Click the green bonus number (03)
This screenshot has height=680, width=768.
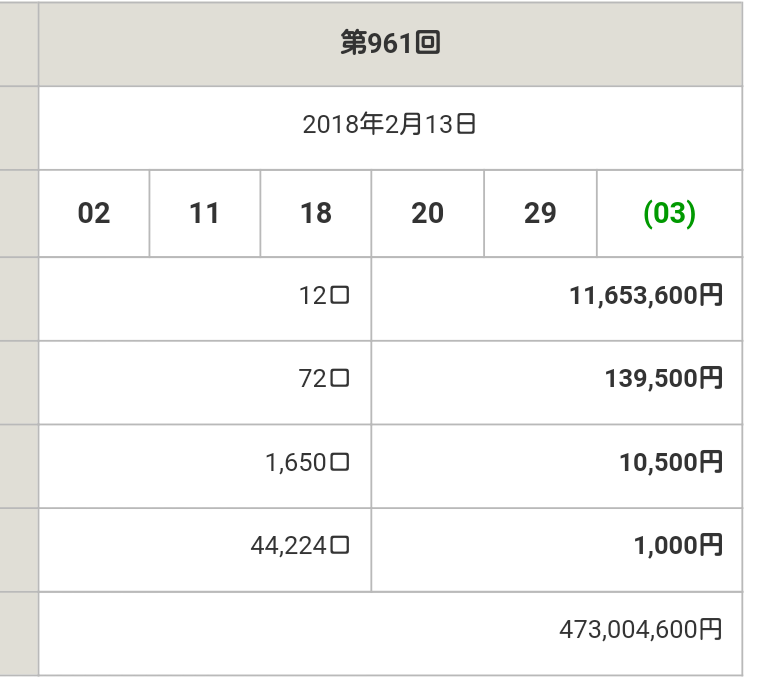[670, 213]
